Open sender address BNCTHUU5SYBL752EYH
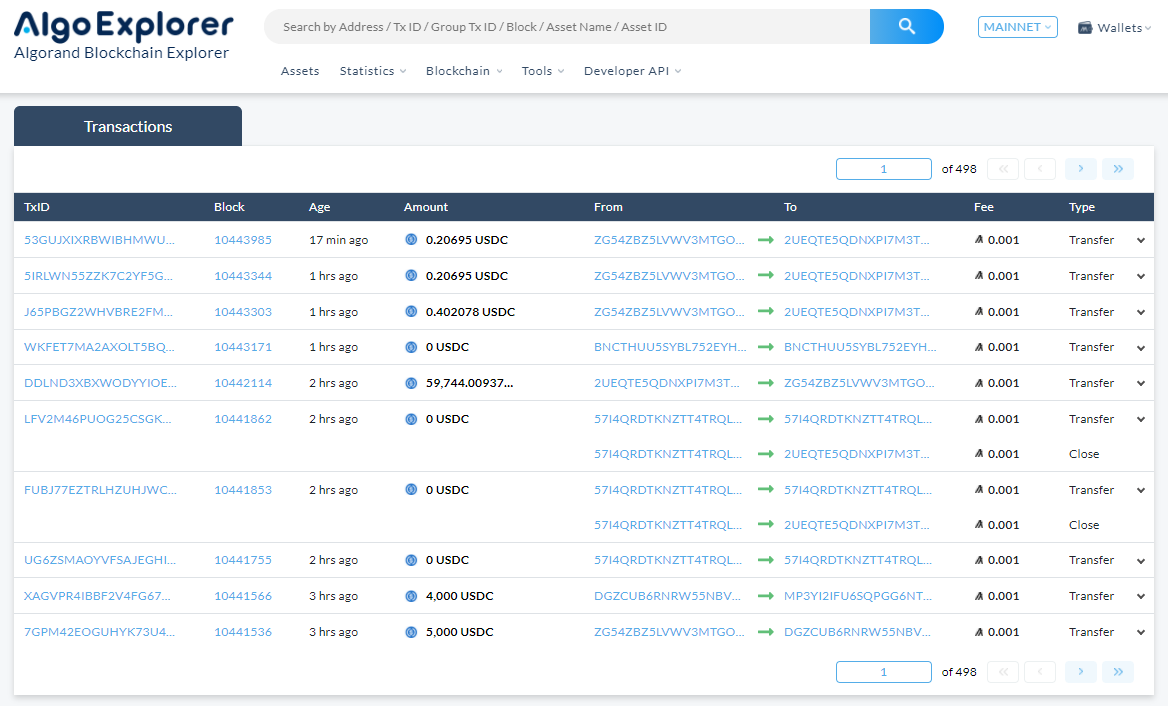The height and width of the screenshot is (706, 1168). pyautogui.click(x=670, y=347)
